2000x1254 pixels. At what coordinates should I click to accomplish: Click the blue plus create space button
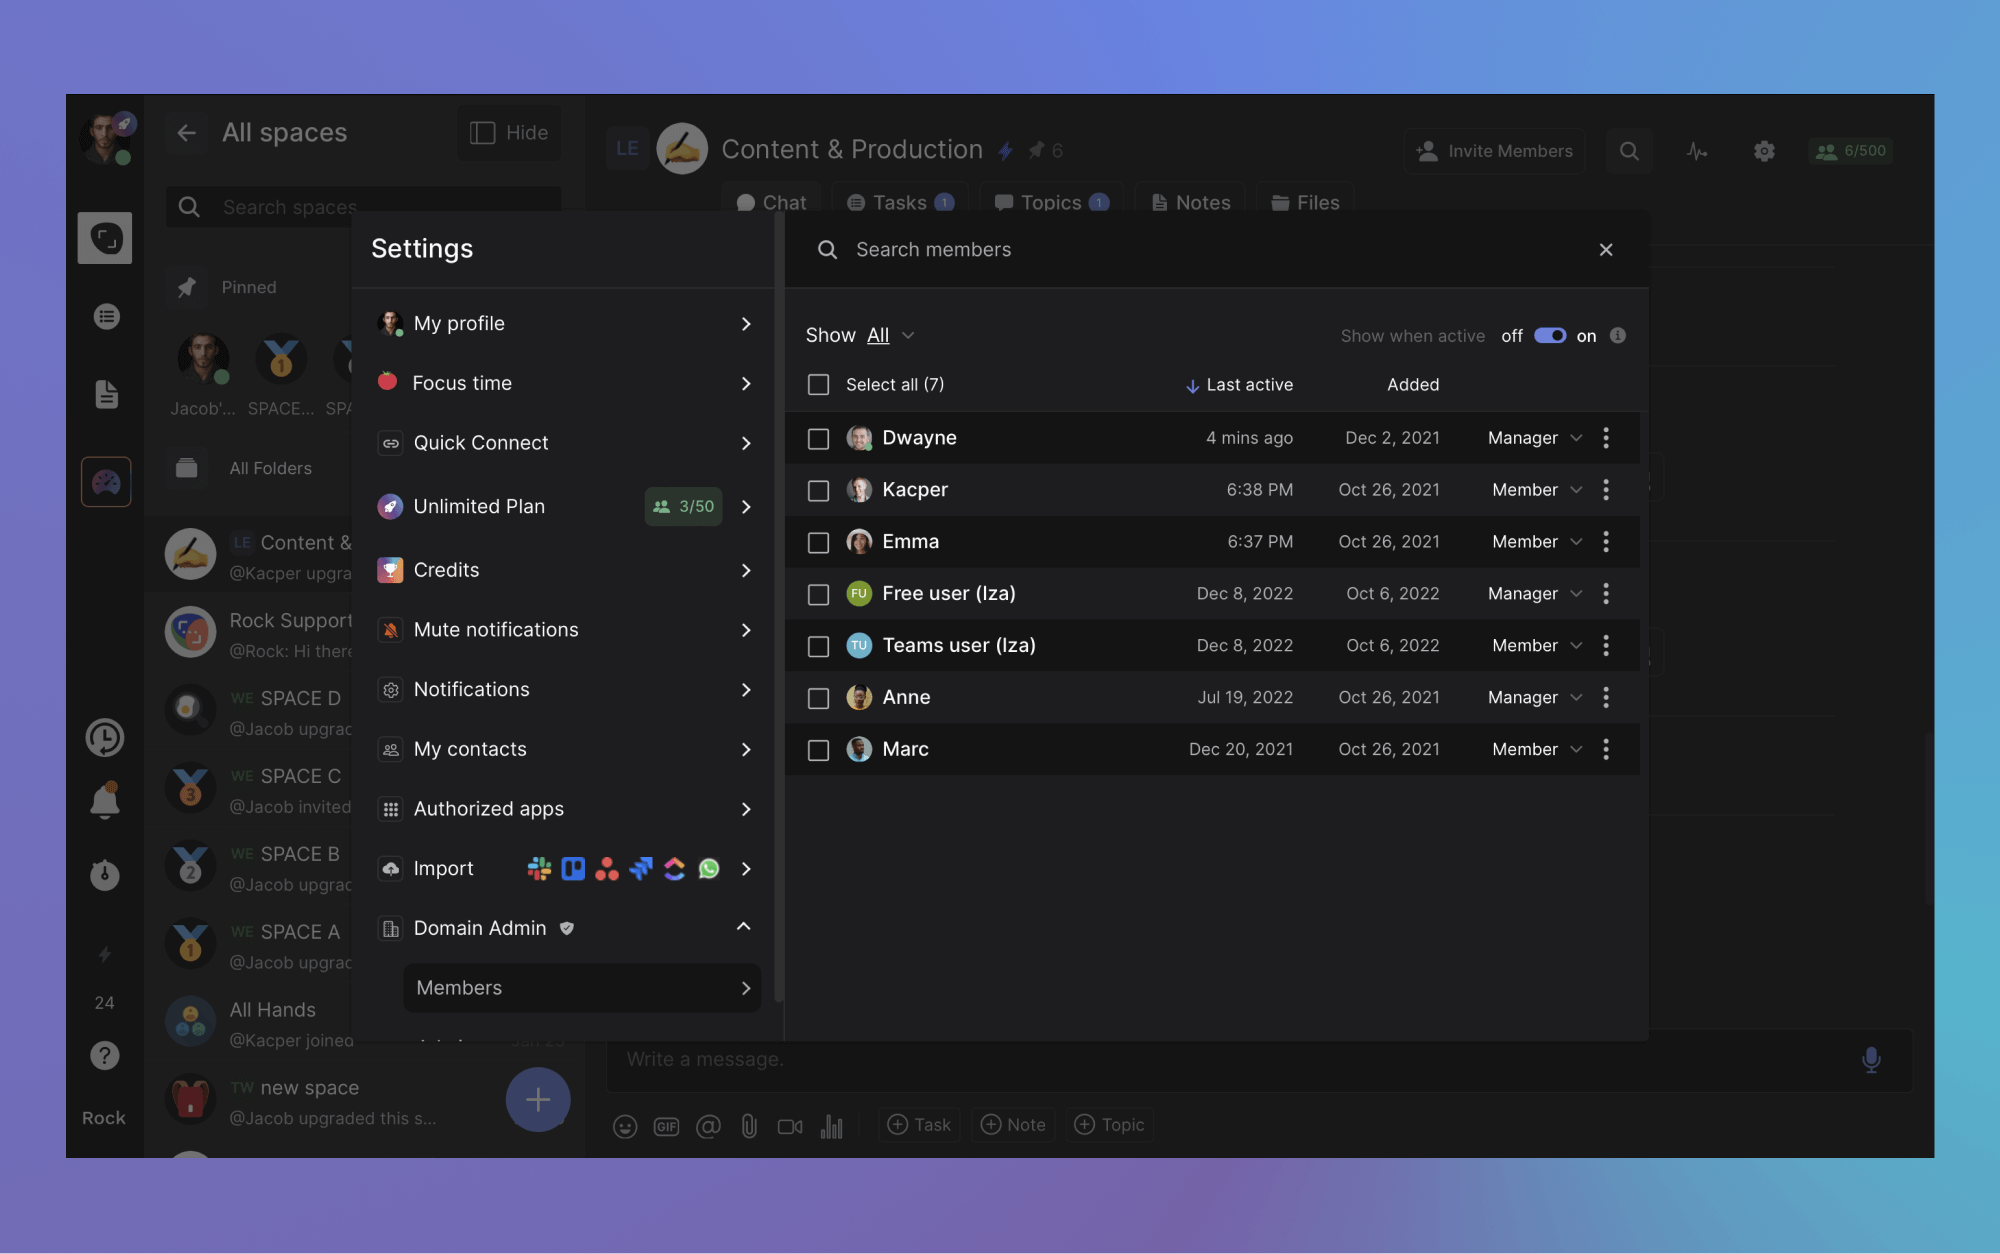coord(538,1099)
